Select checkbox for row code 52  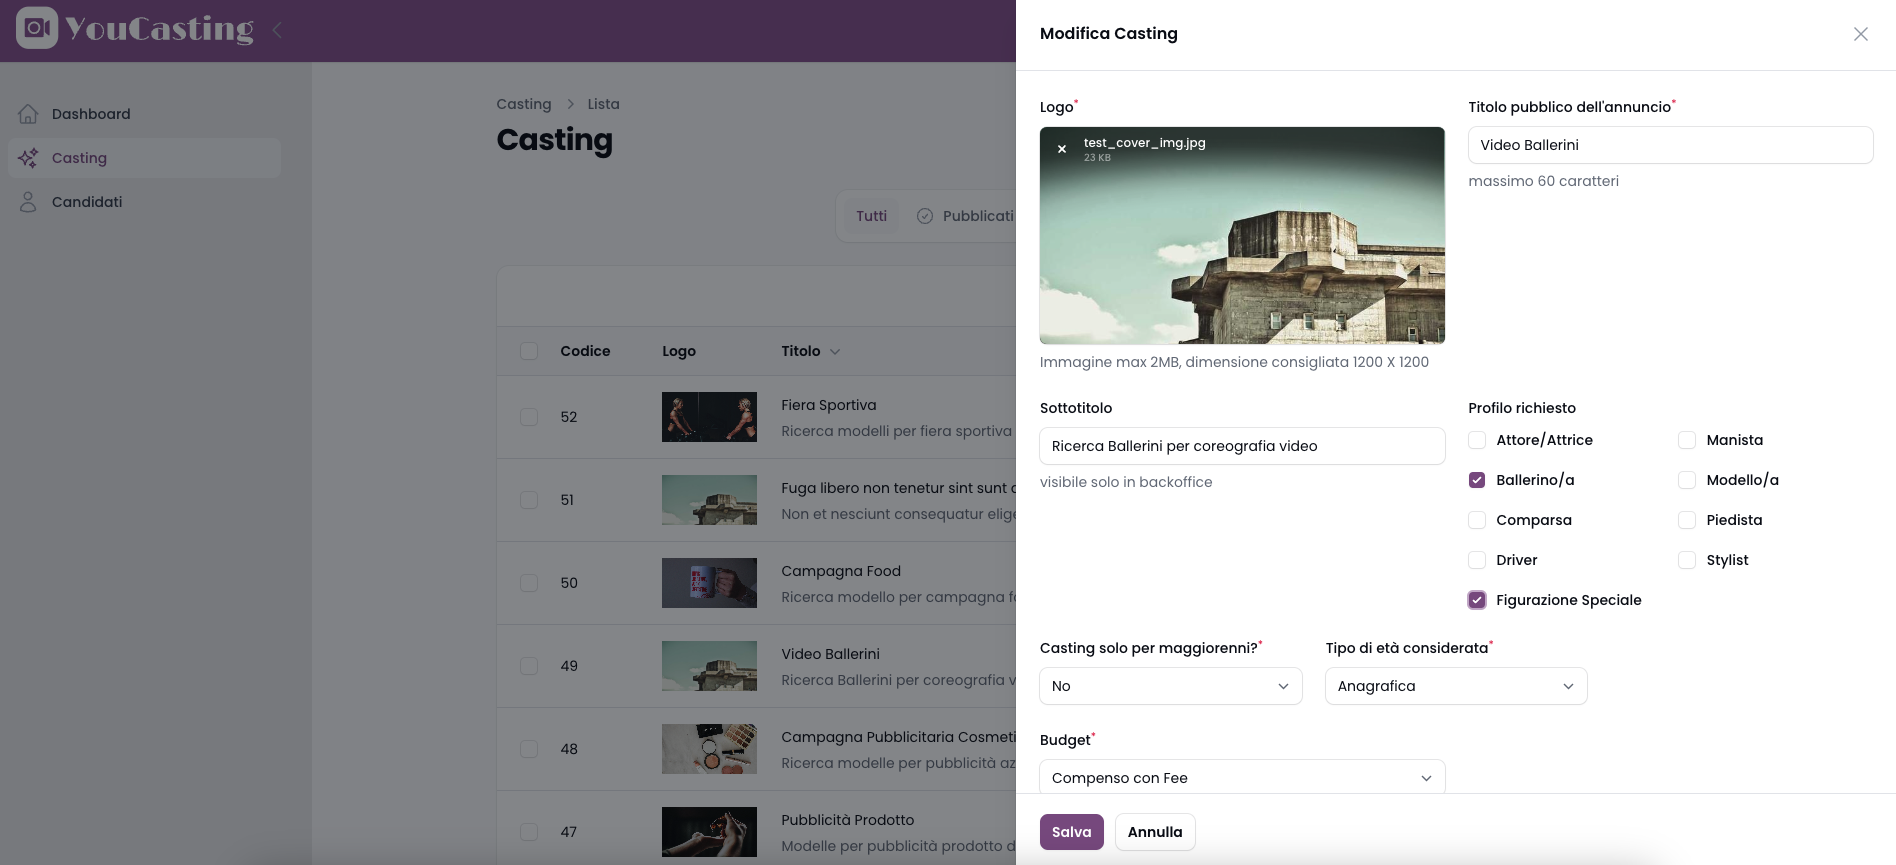pos(529,417)
